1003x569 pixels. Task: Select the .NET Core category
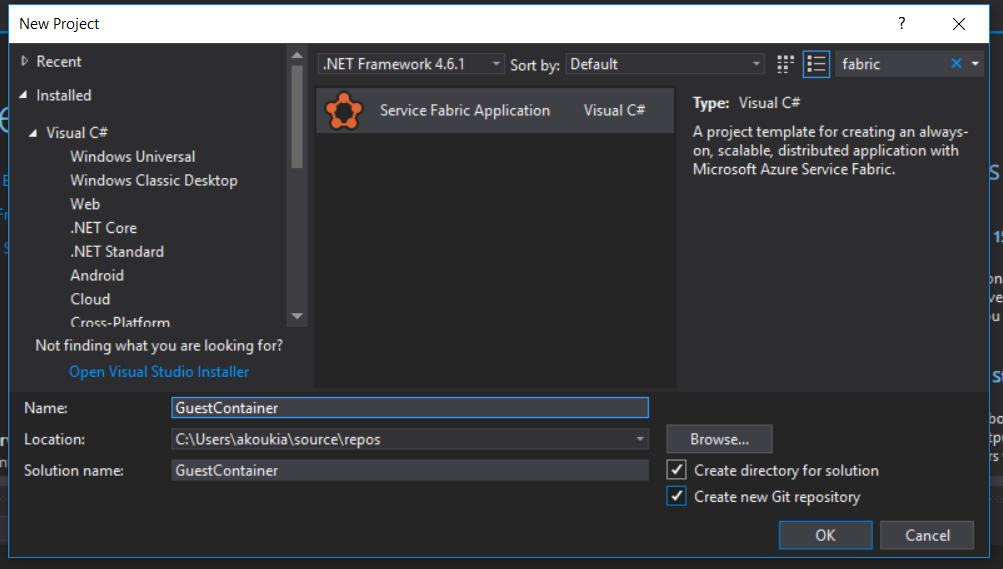click(x=104, y=228)
